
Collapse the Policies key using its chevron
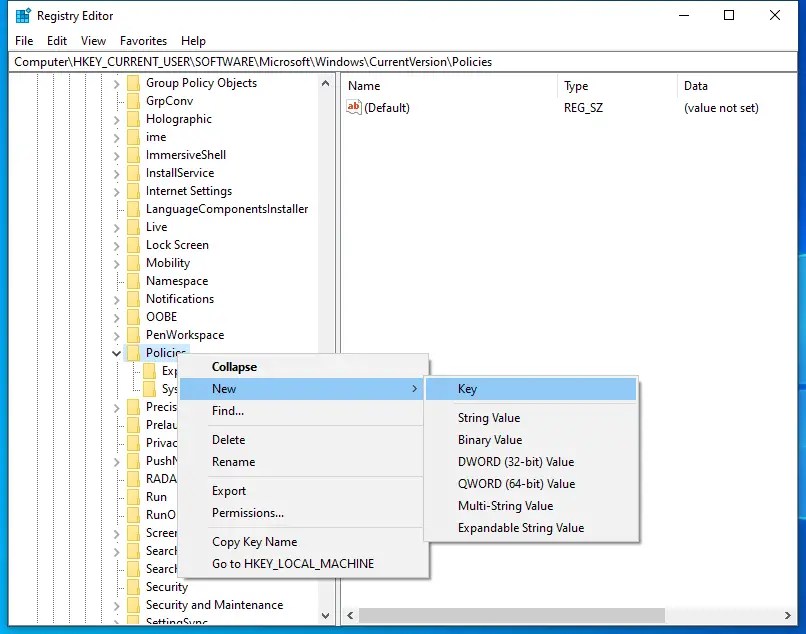point(119,353)
